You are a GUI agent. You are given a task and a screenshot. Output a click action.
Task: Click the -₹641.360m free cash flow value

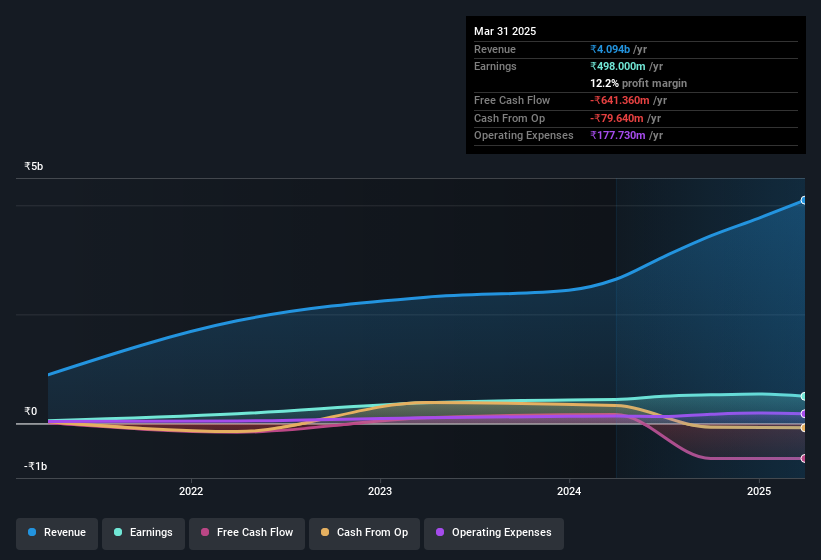coord(620,100)
